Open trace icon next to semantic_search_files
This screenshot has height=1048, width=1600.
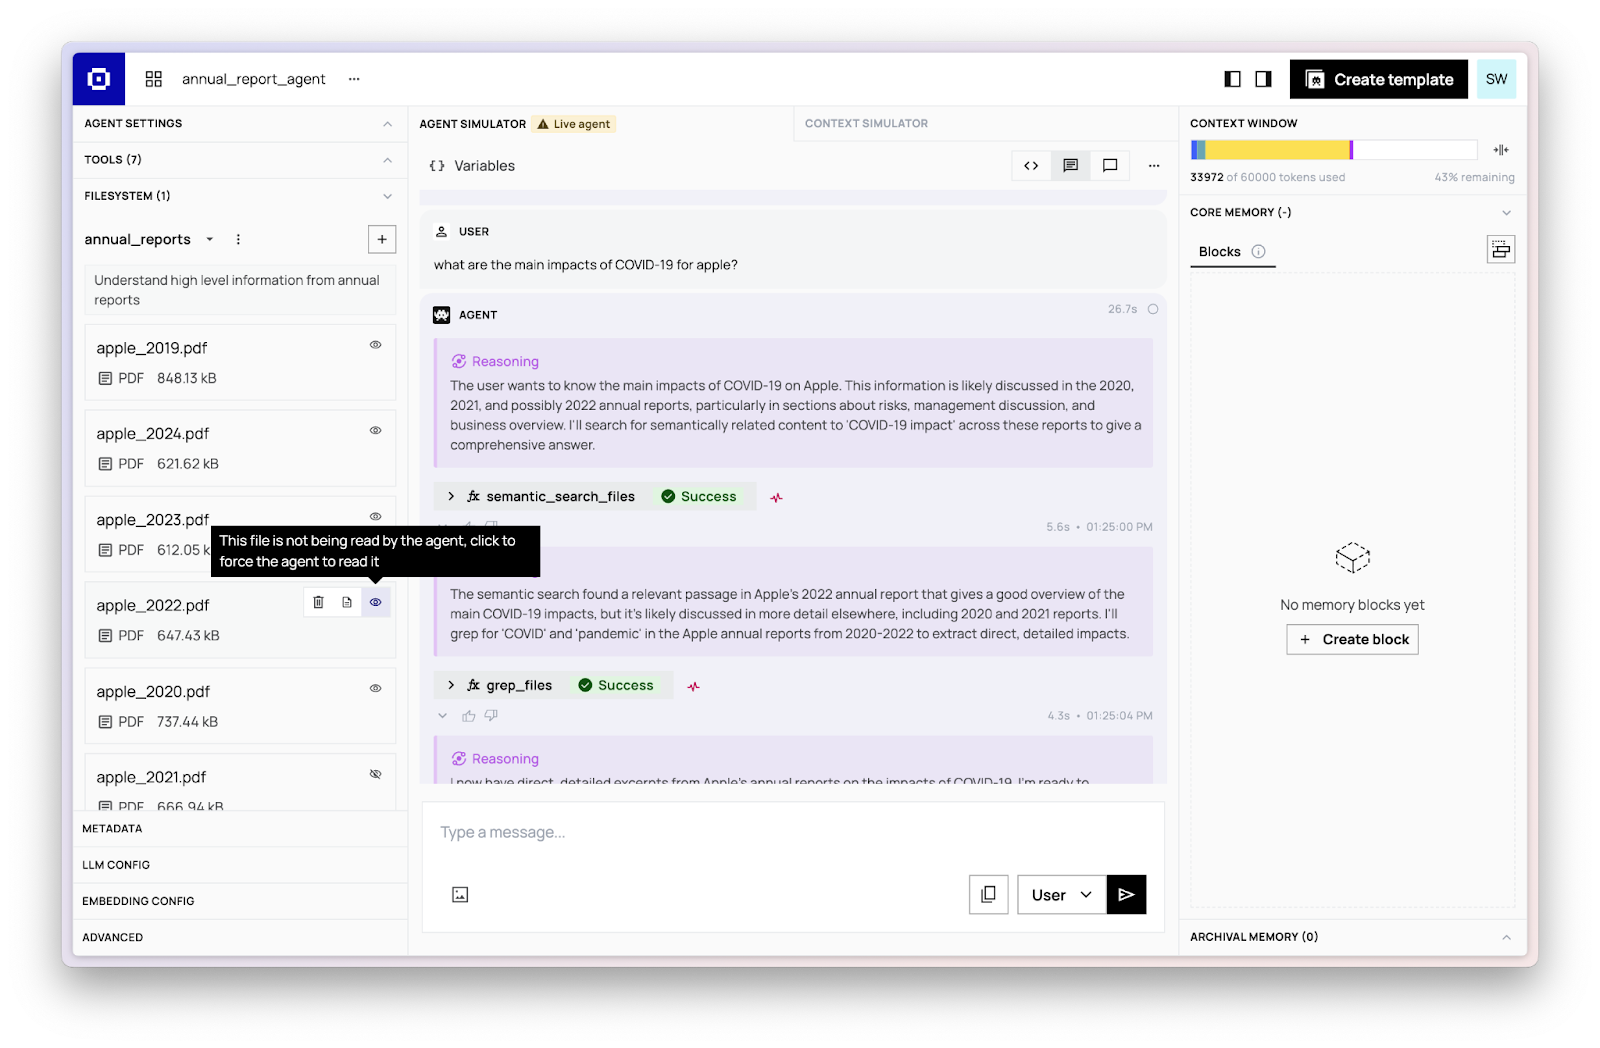[x=776, y=497]
